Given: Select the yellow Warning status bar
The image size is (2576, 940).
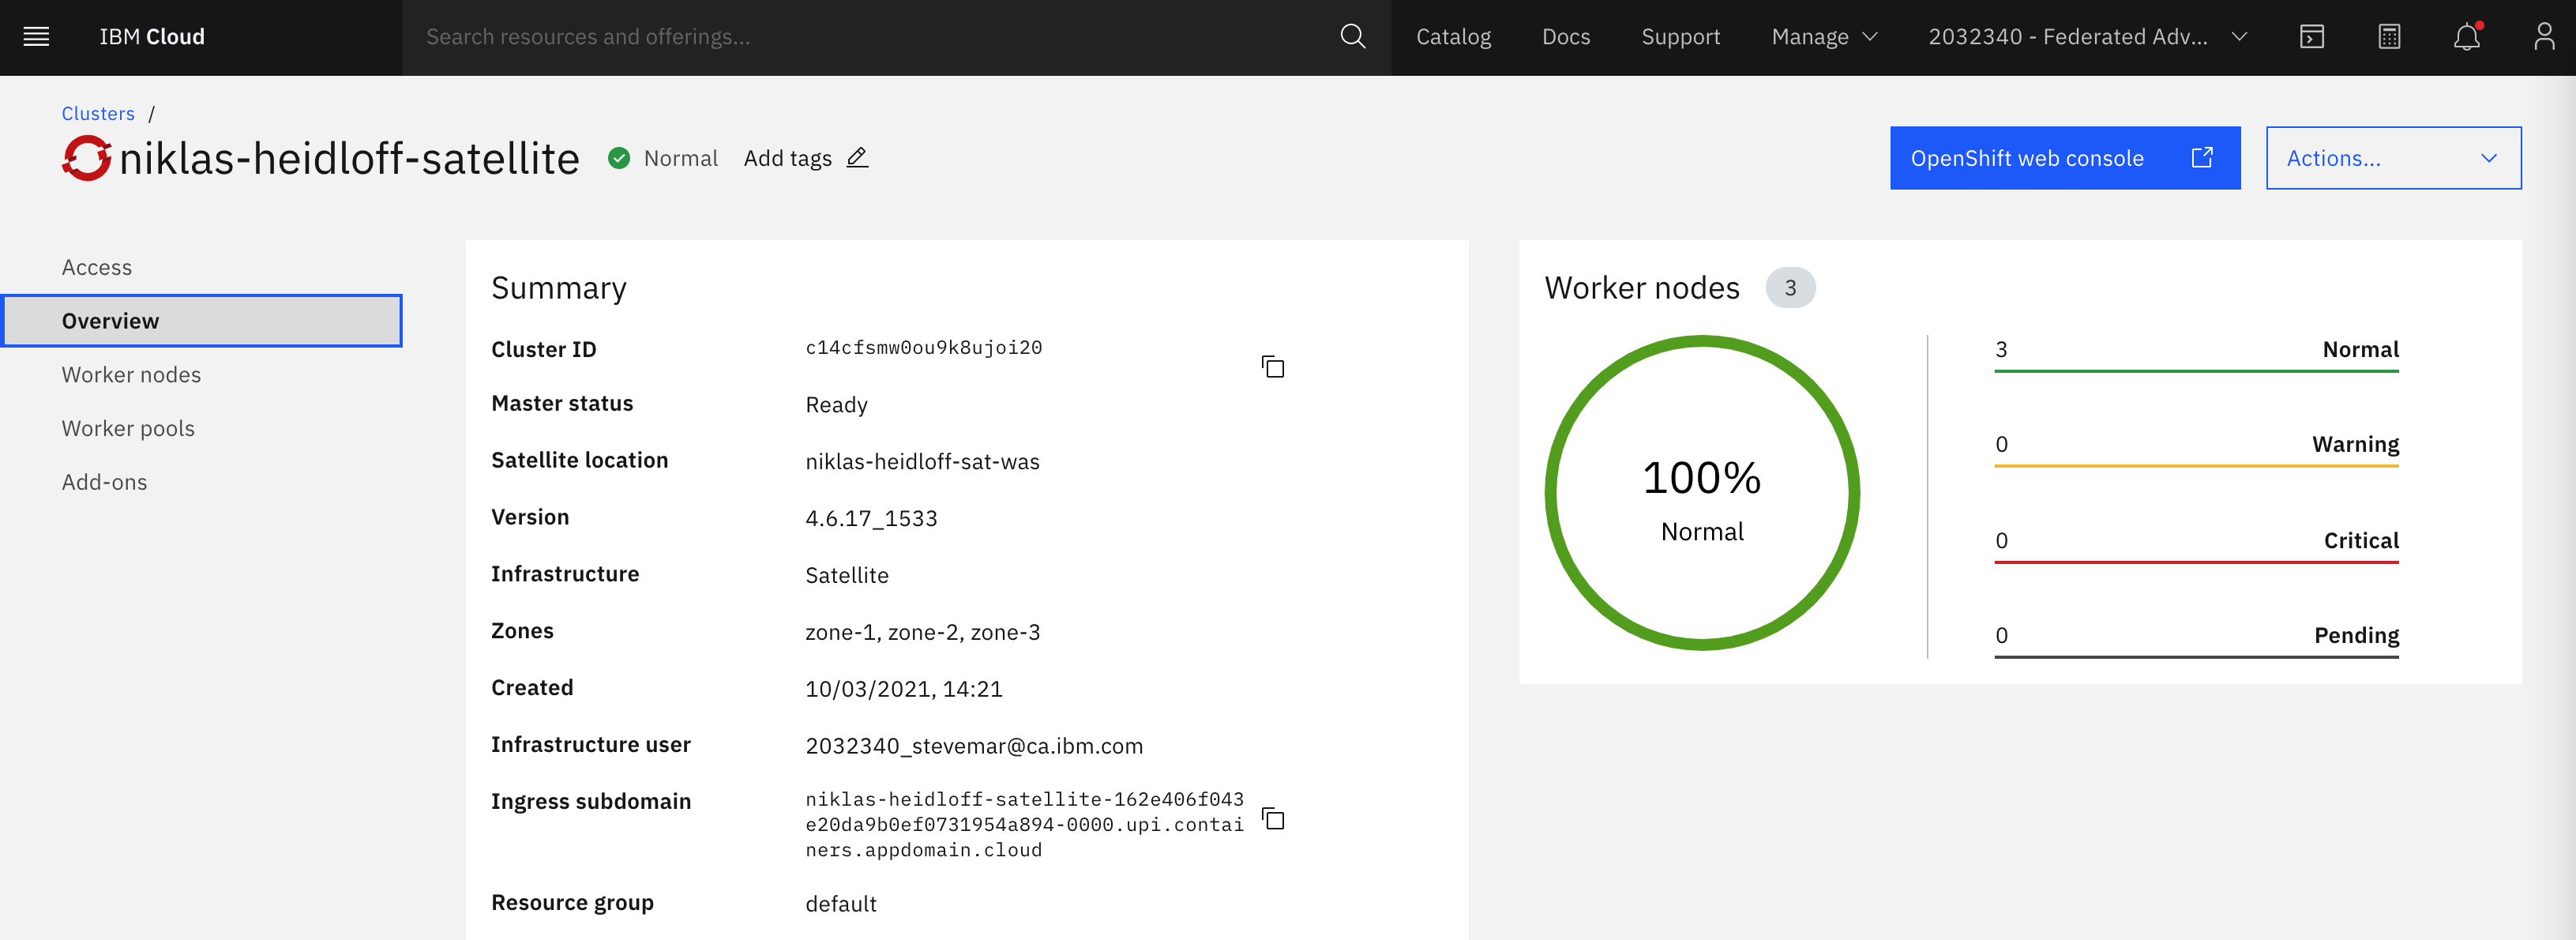Looking at the screenshot, I should (2196, 449).
